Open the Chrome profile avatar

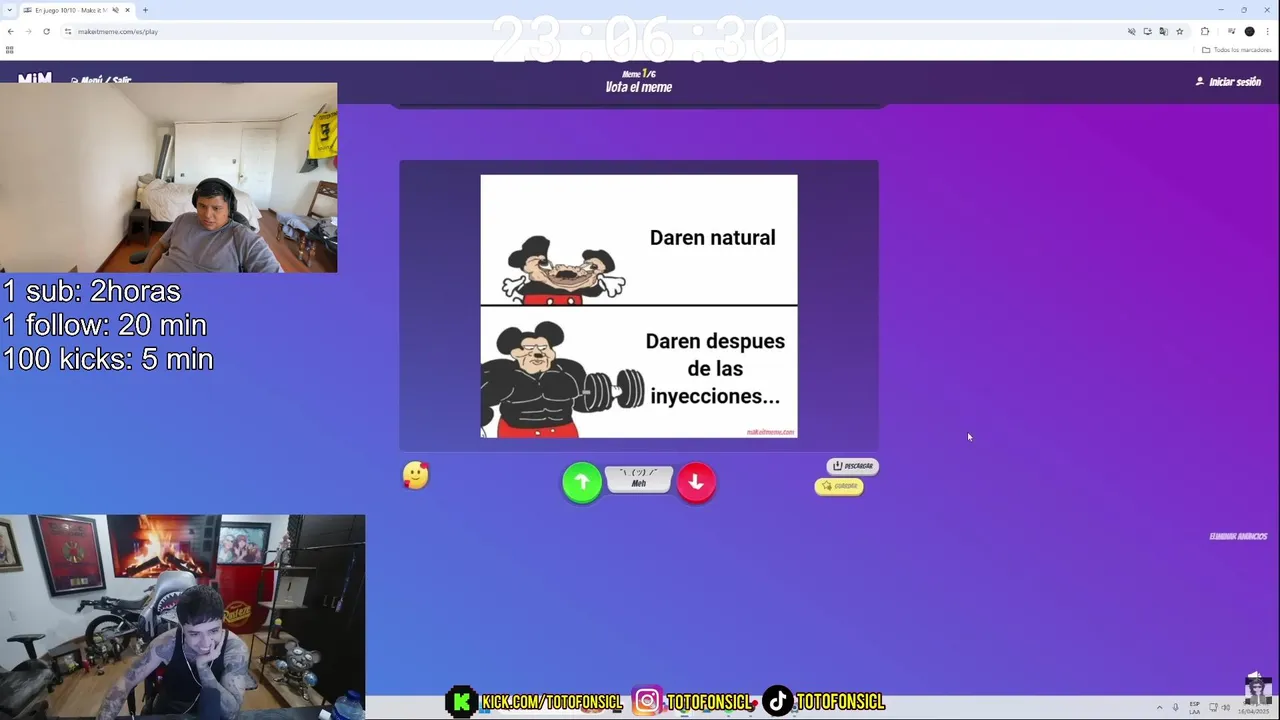click(1249, 31)
